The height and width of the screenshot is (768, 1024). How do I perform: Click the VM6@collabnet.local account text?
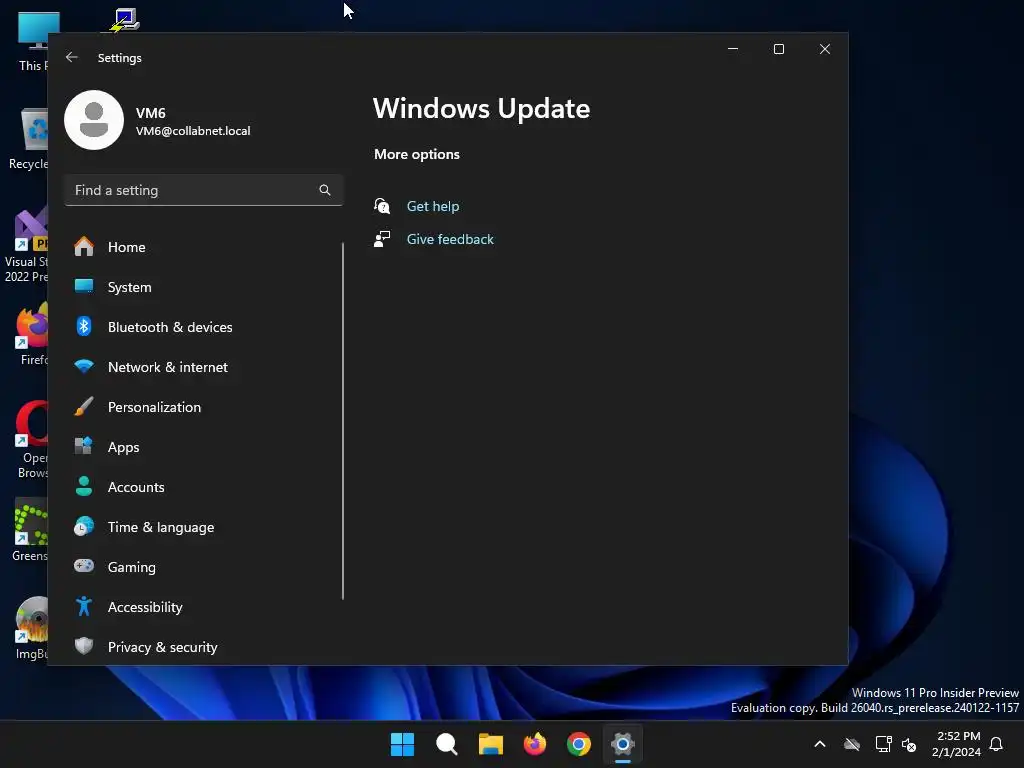[193, 131]
